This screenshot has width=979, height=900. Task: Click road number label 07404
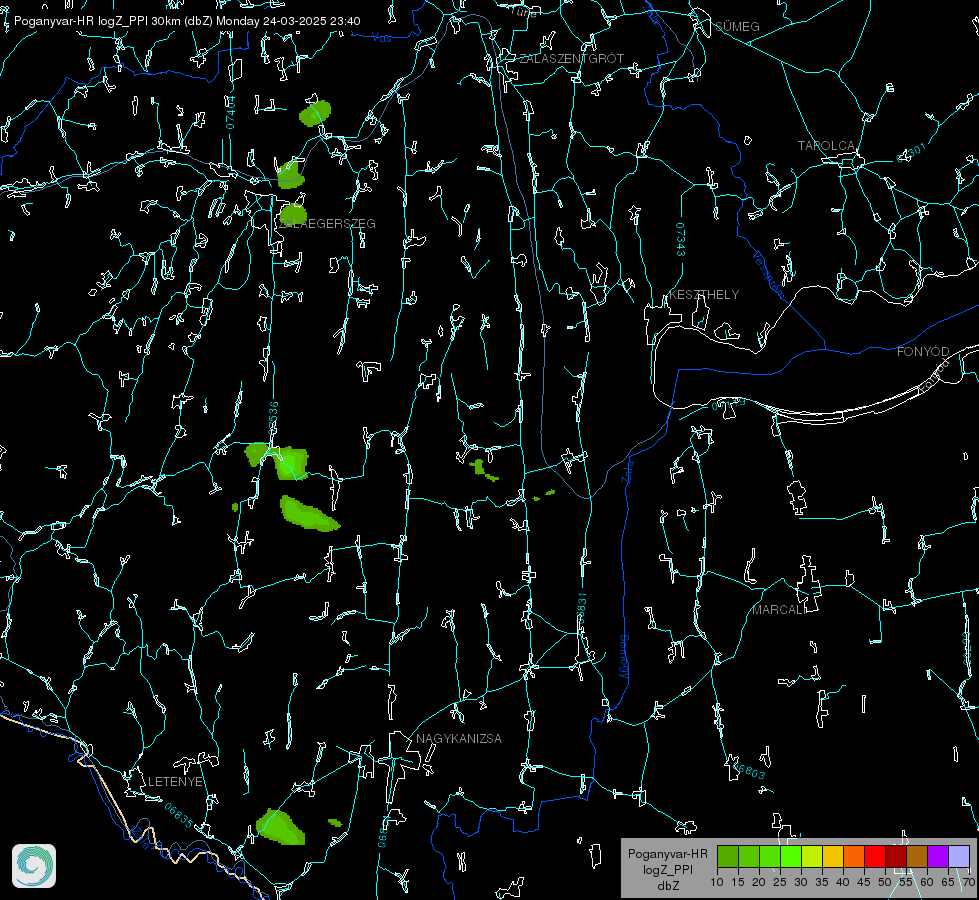231,112
